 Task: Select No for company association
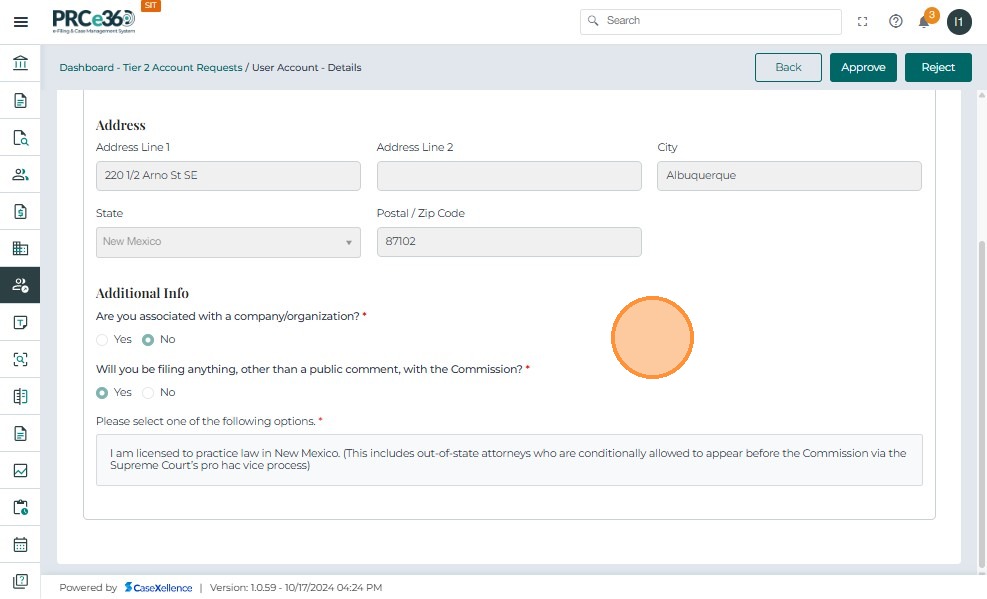(x=148, y=340)
